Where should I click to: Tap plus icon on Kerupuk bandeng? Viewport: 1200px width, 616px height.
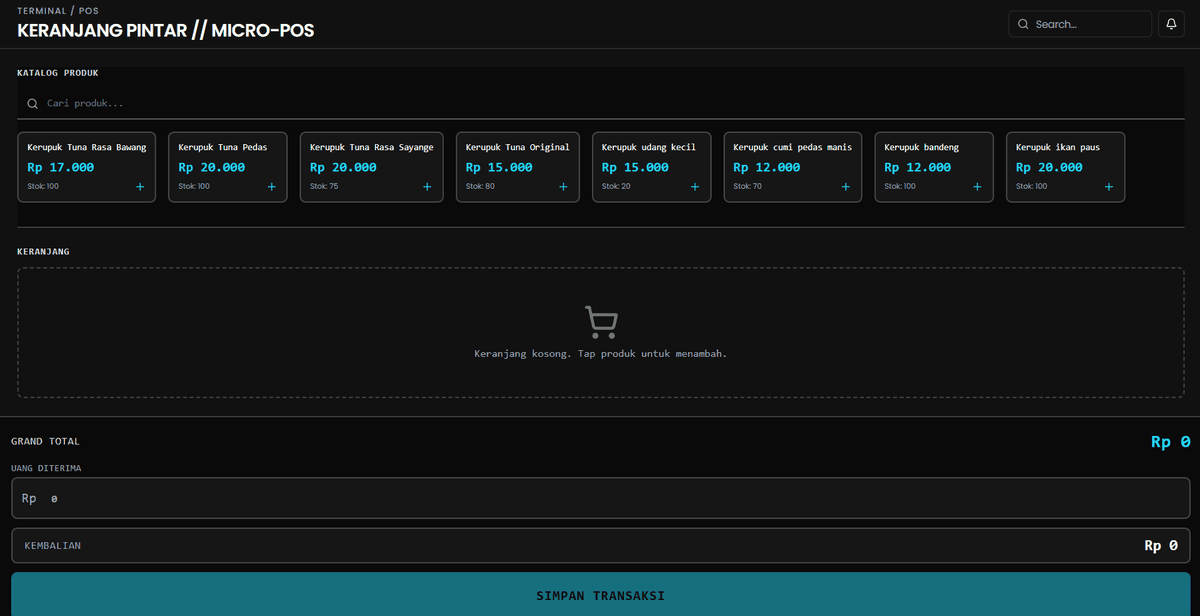[977, 187]
